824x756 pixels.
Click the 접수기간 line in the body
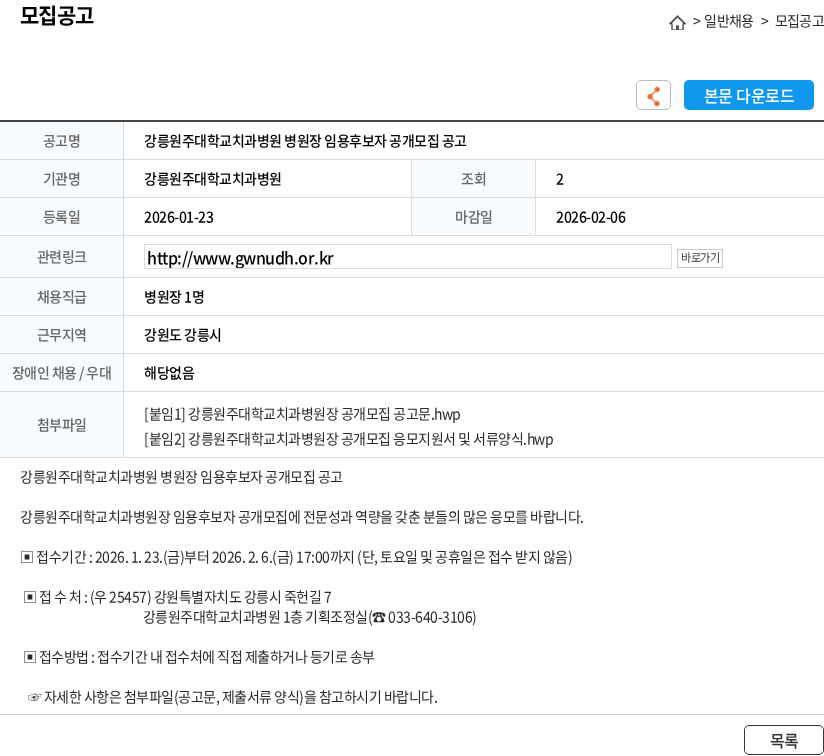(296, 557)
